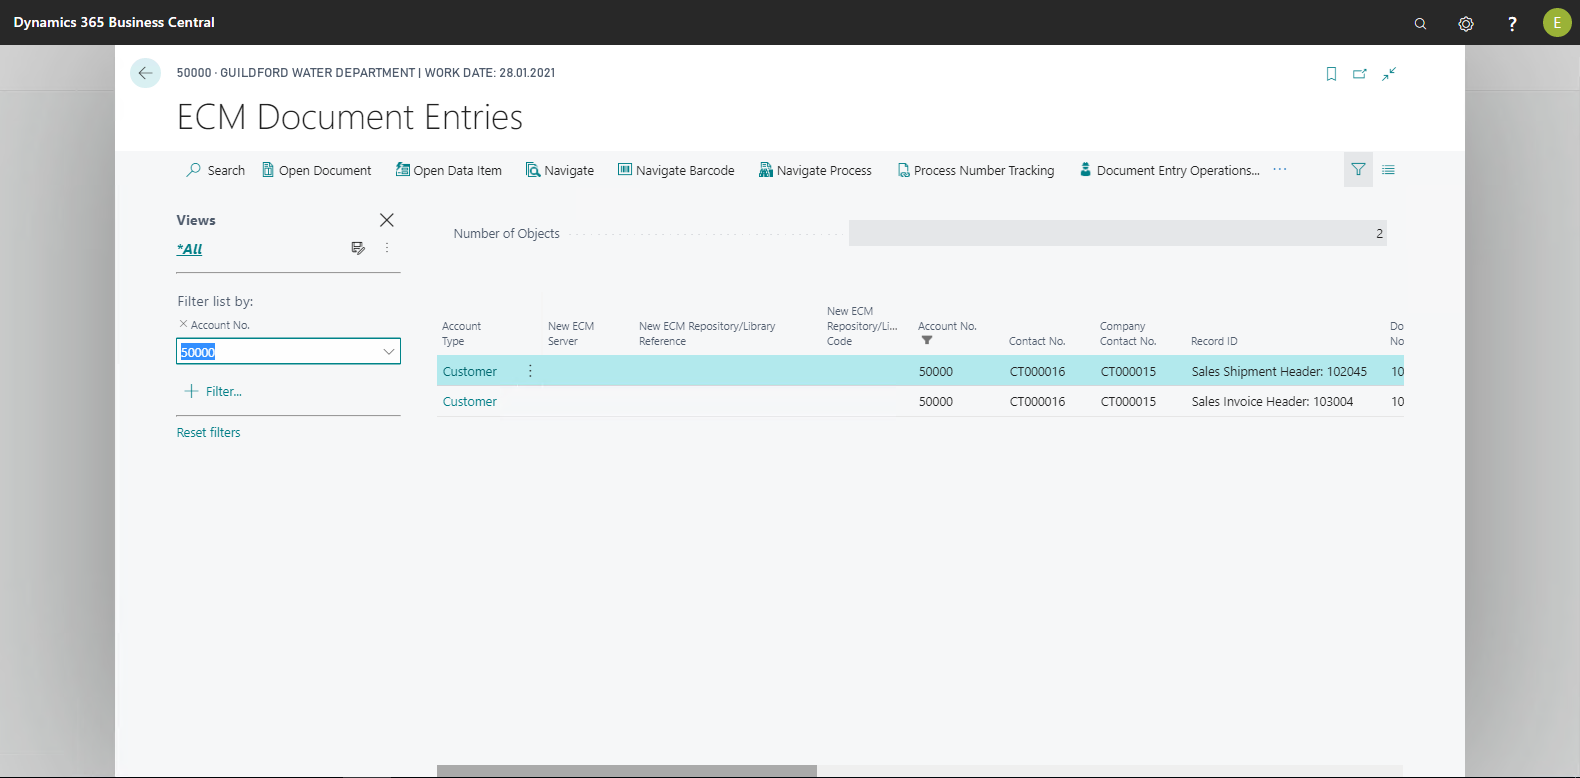Click the collapse page arrows icon

point(1389,74)
